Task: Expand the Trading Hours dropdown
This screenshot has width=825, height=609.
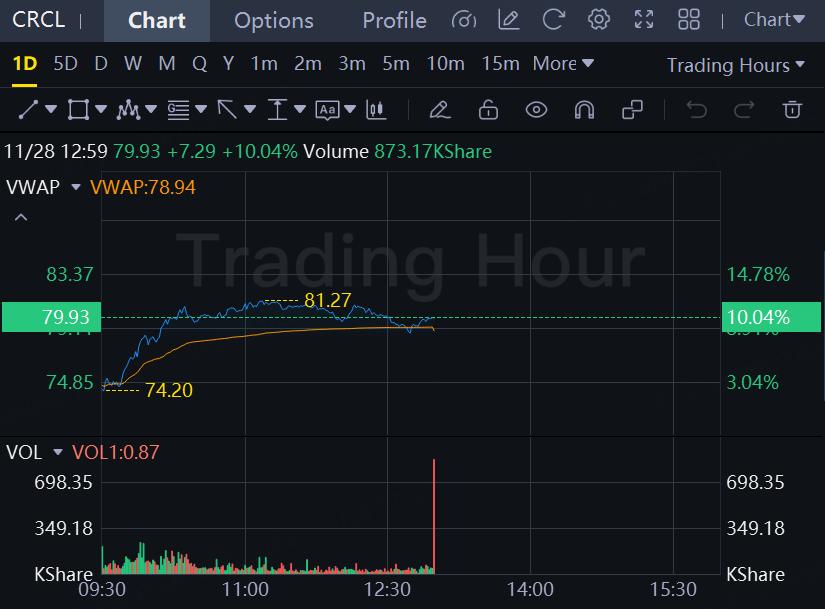Action: tap(735, 65)
